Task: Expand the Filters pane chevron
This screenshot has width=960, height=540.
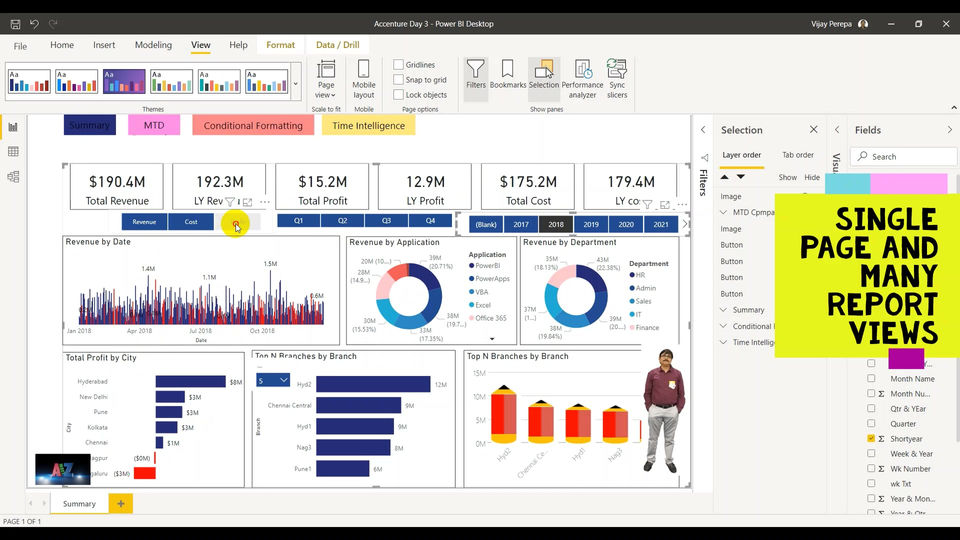Action: [x=703, y=130]
